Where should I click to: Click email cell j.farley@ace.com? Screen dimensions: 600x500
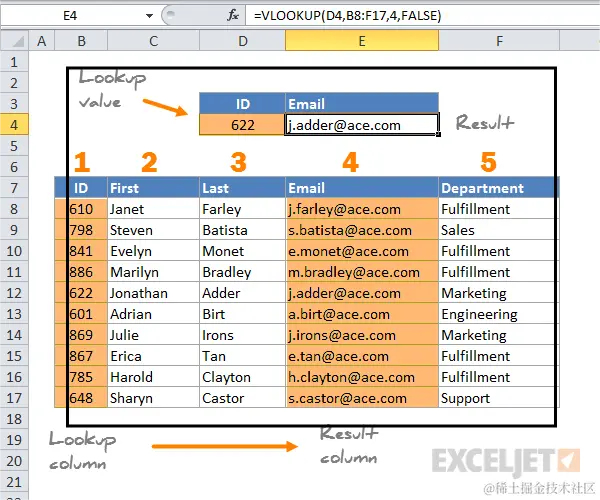click(362, 209)
